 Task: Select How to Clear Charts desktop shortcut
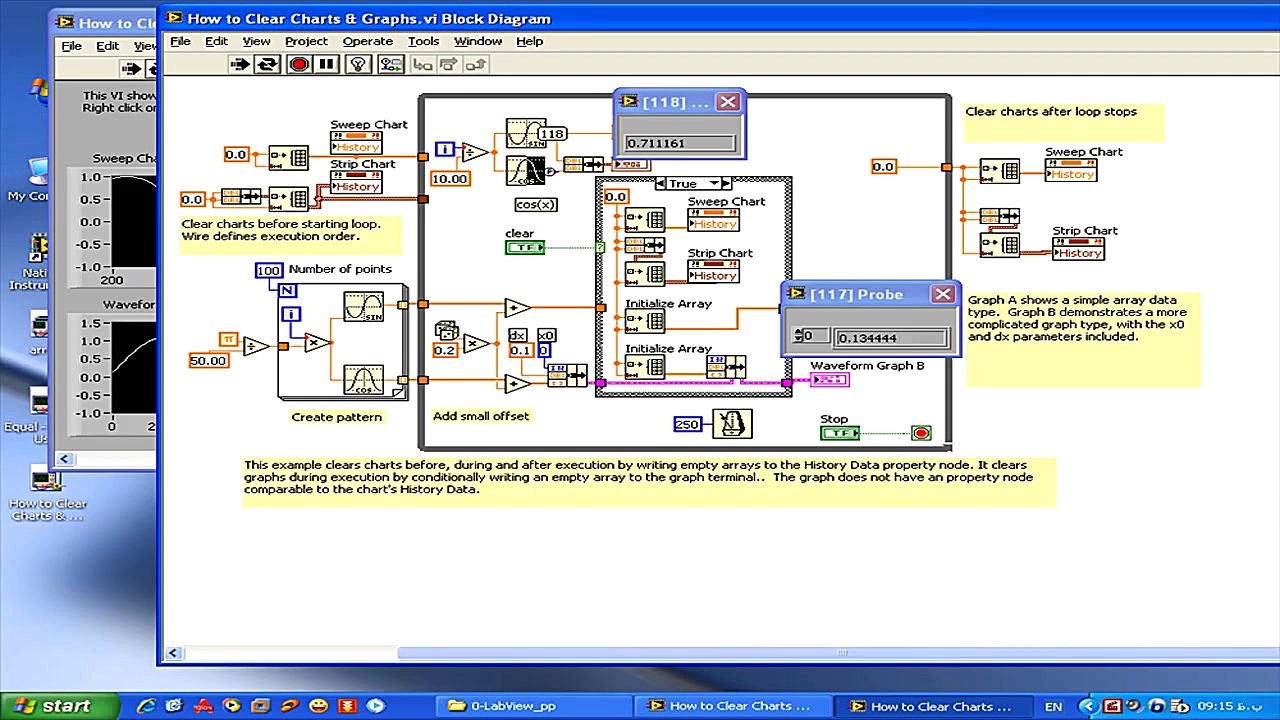pyautogui.click(x=47, y=496)
